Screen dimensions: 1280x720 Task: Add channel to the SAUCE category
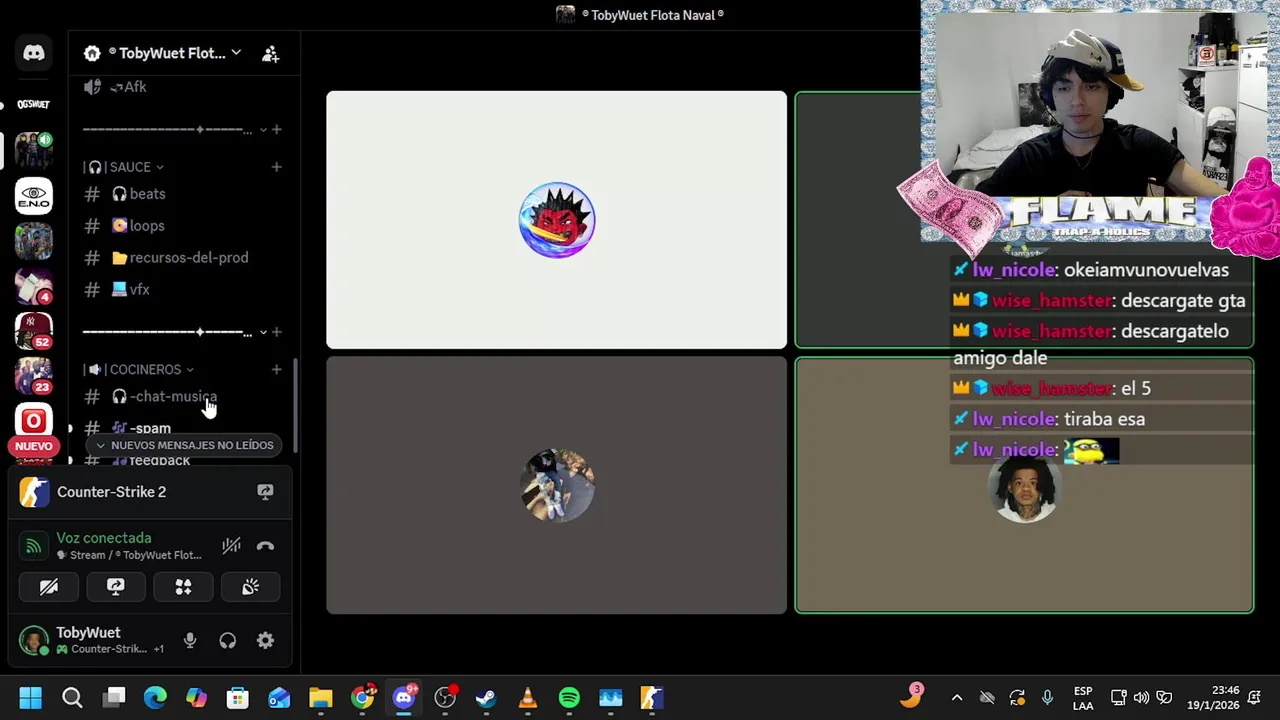276,167
